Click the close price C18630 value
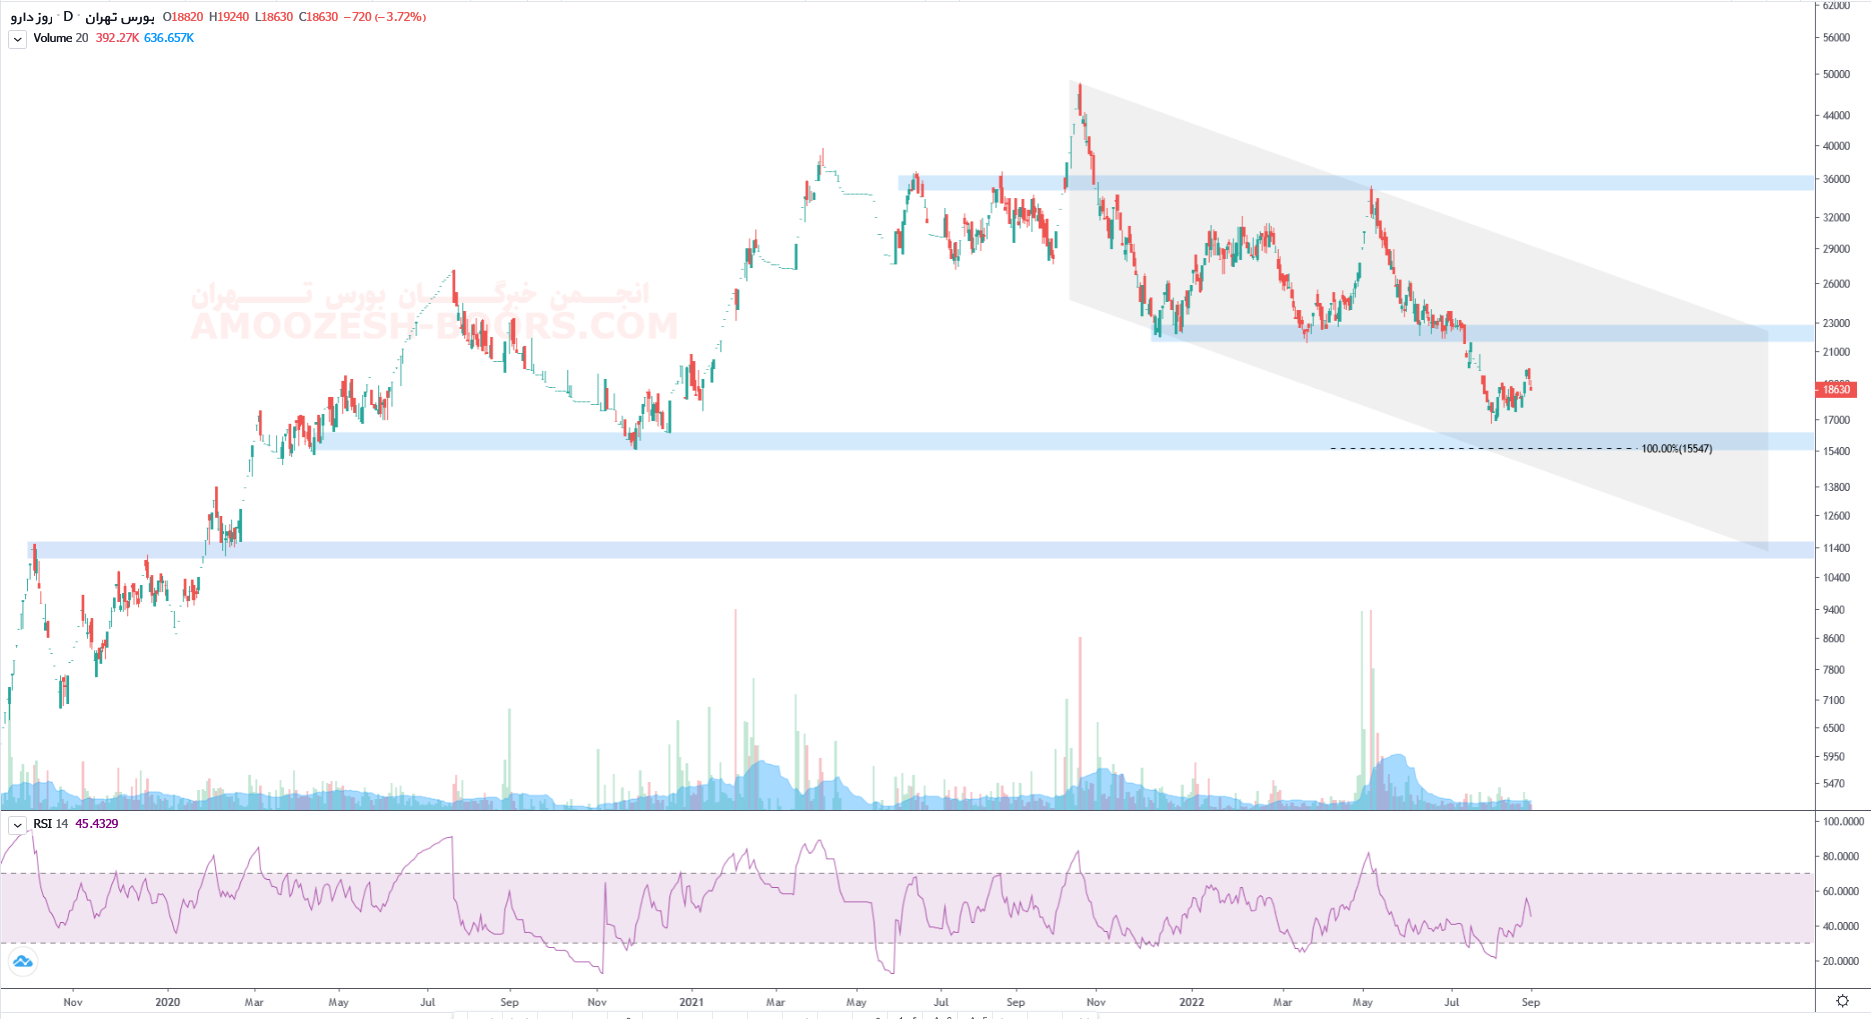Screen dimensions: 1871x1019 (318, 17)
